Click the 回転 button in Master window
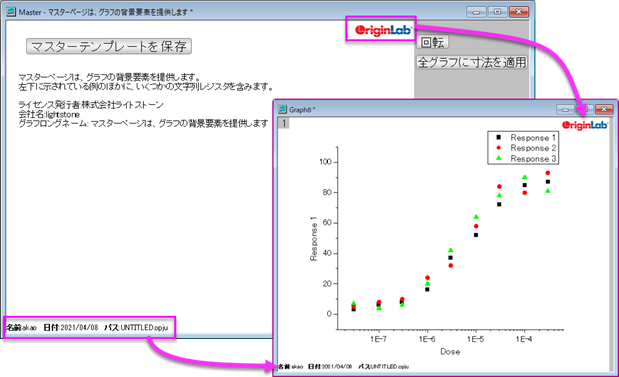Image resolution: width=619 pixels, height=377 pixels. pyautogui.click(x=433, y=42)
